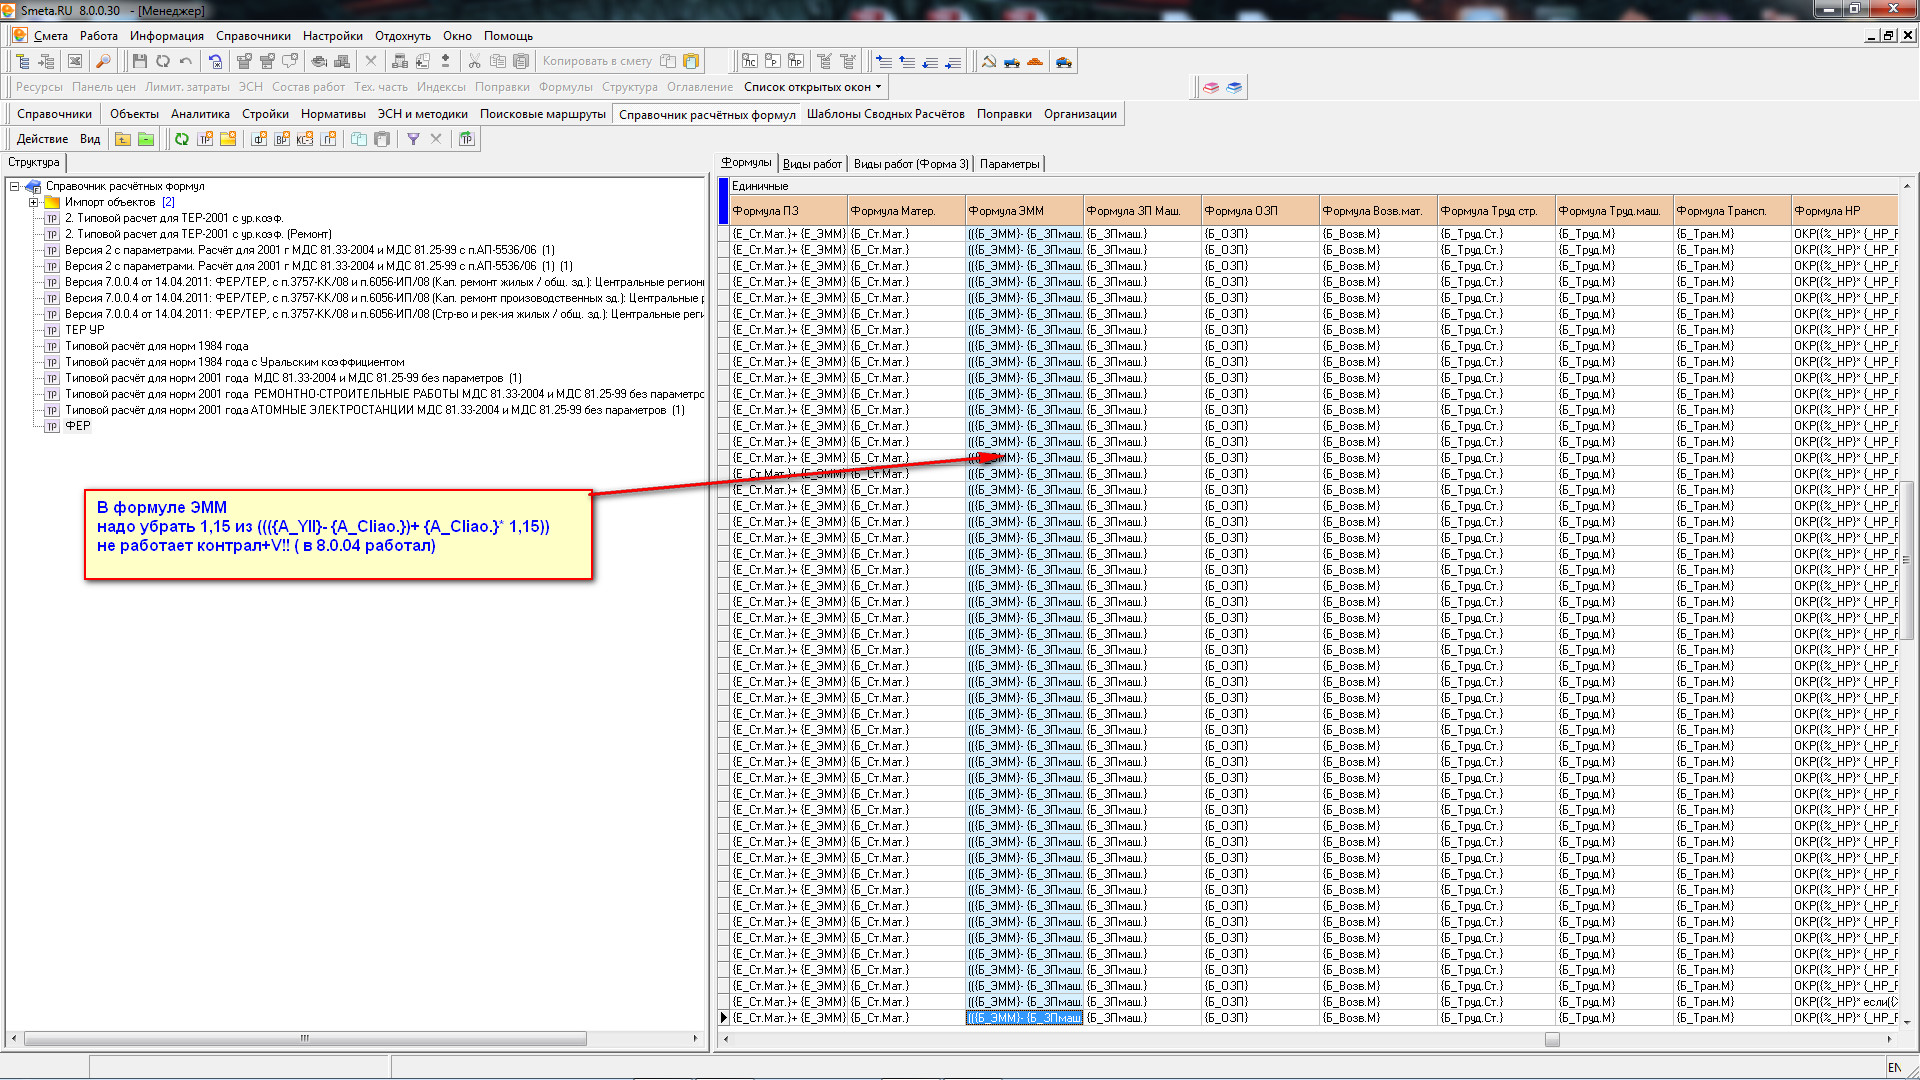Click the magnifier search icon in top toolbar
Image resolution: width=1920 pixels, height=1080 pixels.
tap(103, 62)
